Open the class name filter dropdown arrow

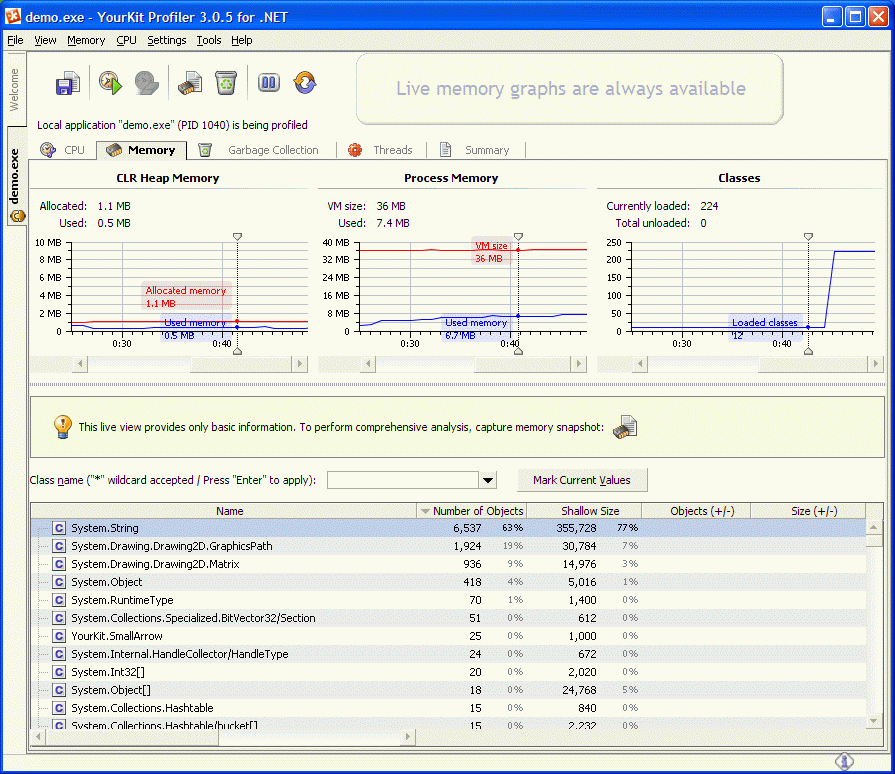[x=487, y=480]
